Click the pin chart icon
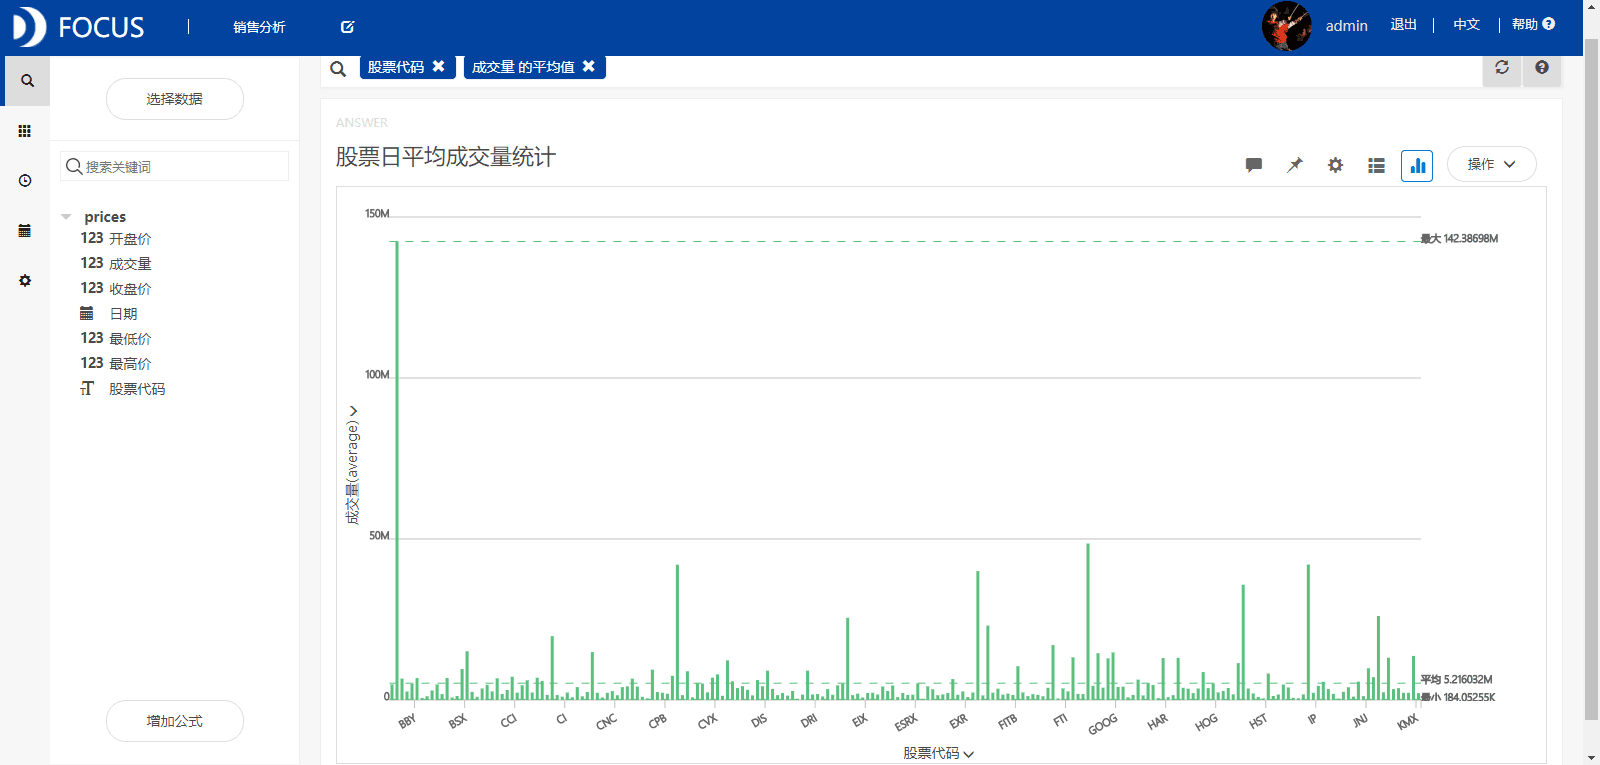Viewport: 1600px width, 765px height. [1295, 165]
